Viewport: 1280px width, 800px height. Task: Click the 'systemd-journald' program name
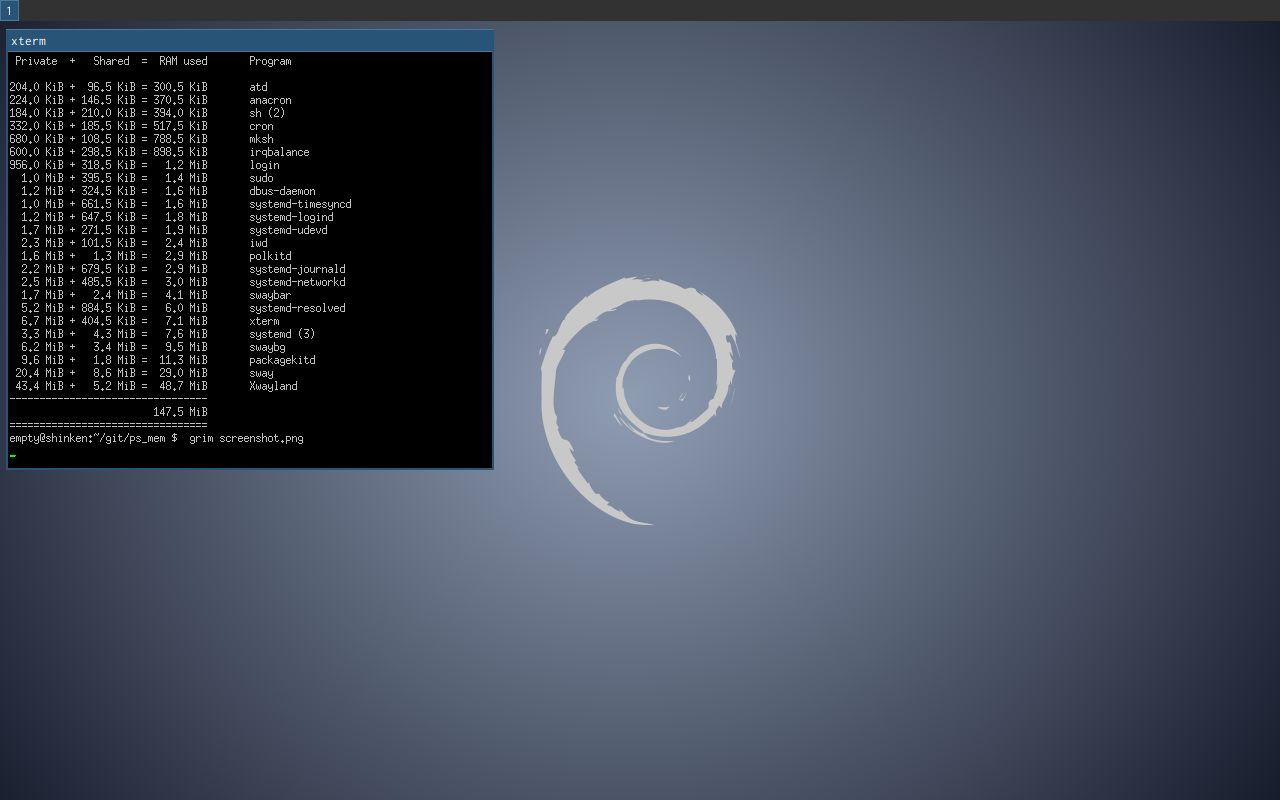pyautogui.click(x=297, y=269)
